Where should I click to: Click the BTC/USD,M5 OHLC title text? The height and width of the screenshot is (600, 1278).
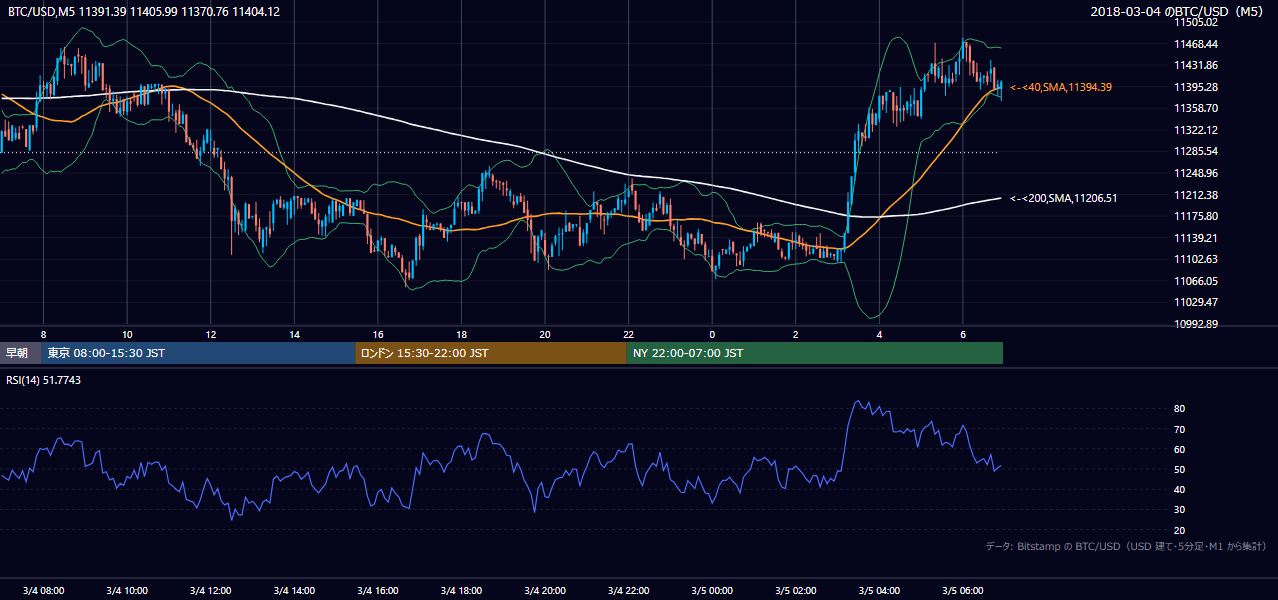pyautogui.click(x=144, y=11)
